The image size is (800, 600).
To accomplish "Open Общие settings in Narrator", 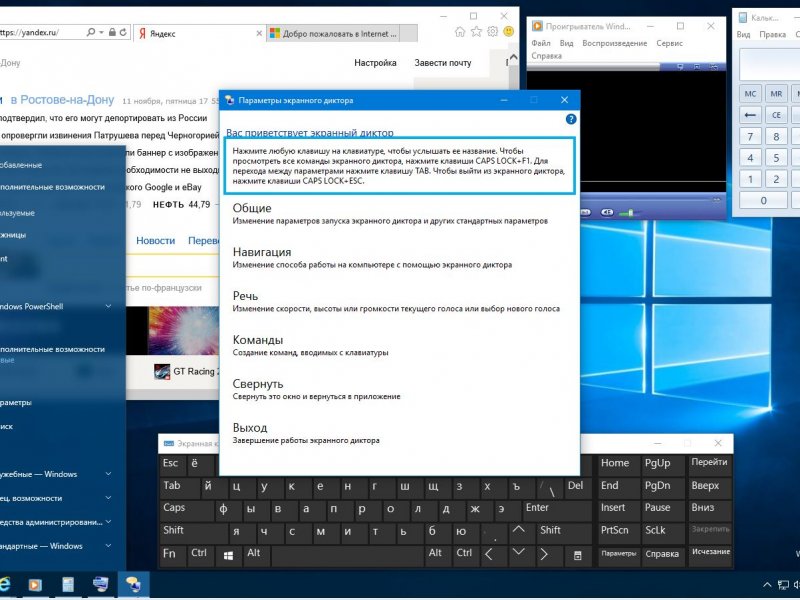I will (x=390, y=214).
